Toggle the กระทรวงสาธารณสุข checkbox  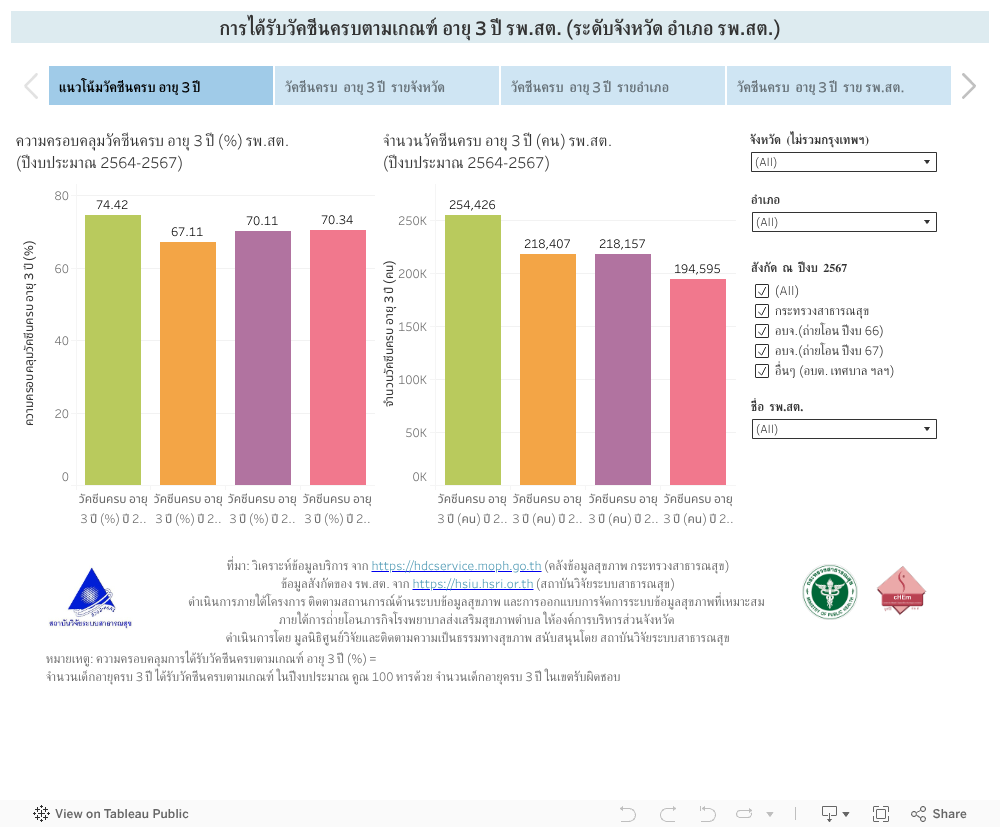click(x=762, y=311)
